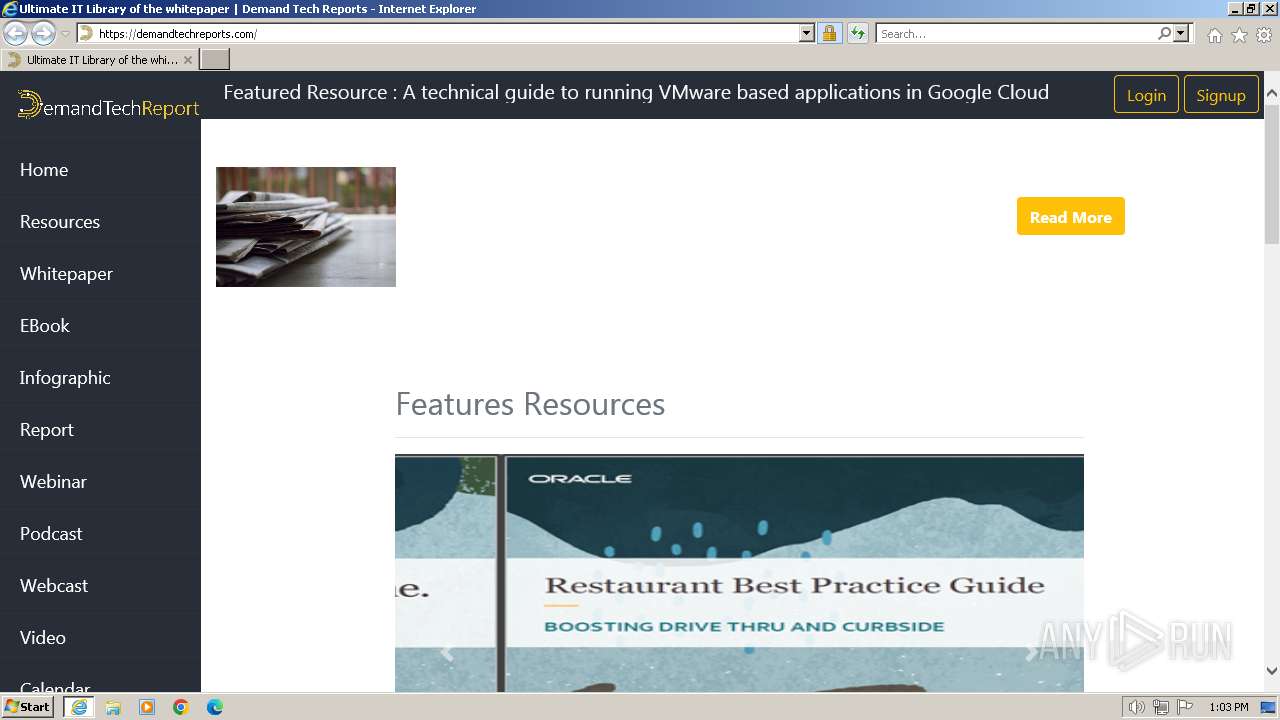Expand the address bar autocomplete dropdown
Image resolution: width=1280 pixels, height=720 pixels.
807,34
